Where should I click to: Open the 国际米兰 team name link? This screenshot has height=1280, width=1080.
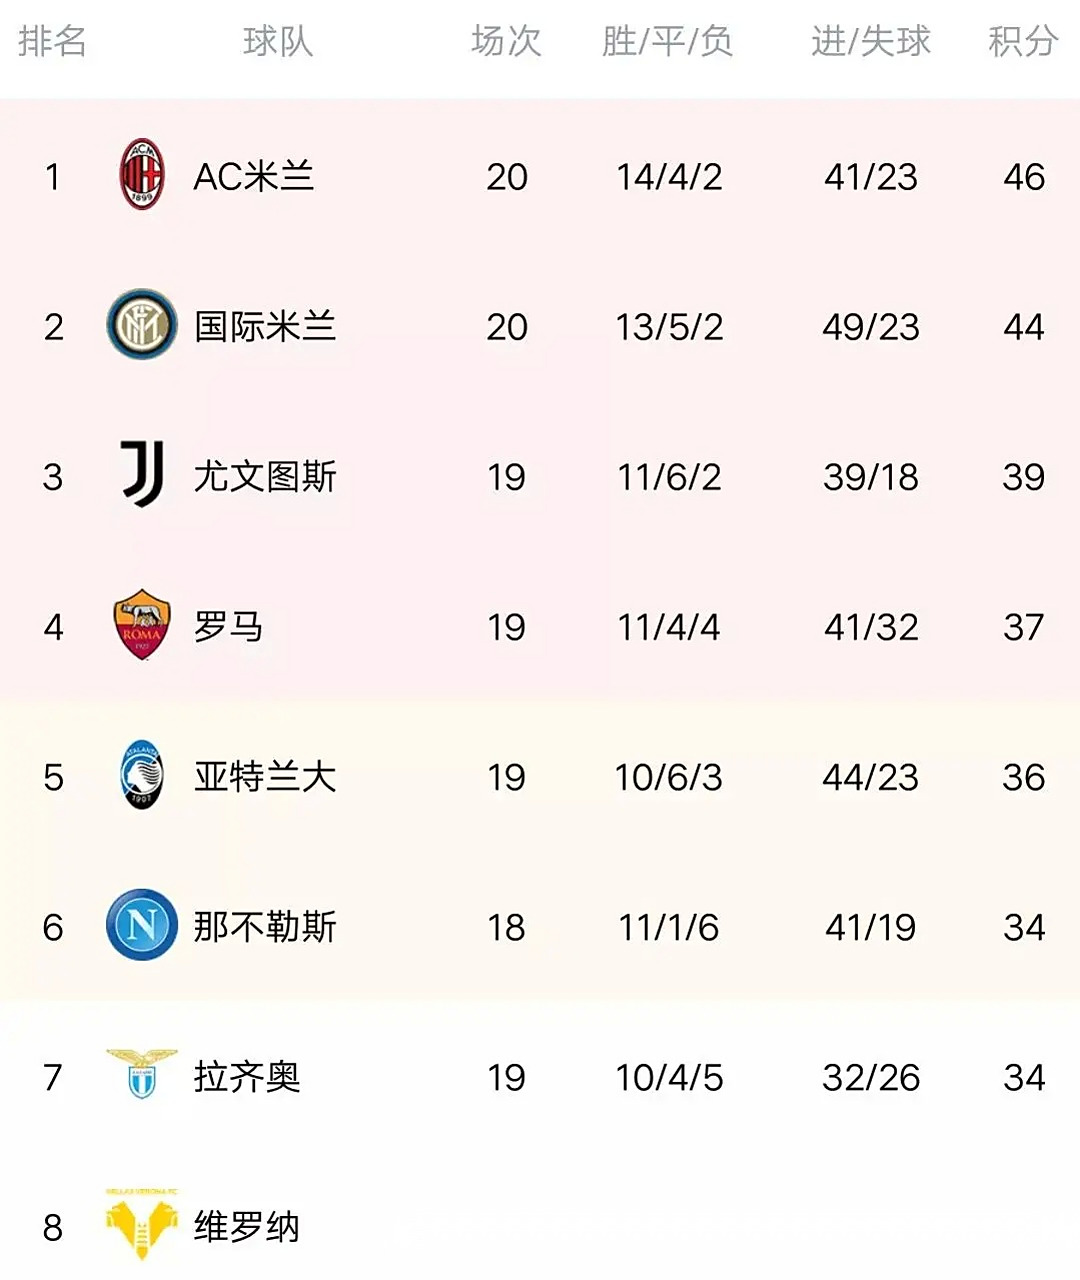[x=265, y=327]
